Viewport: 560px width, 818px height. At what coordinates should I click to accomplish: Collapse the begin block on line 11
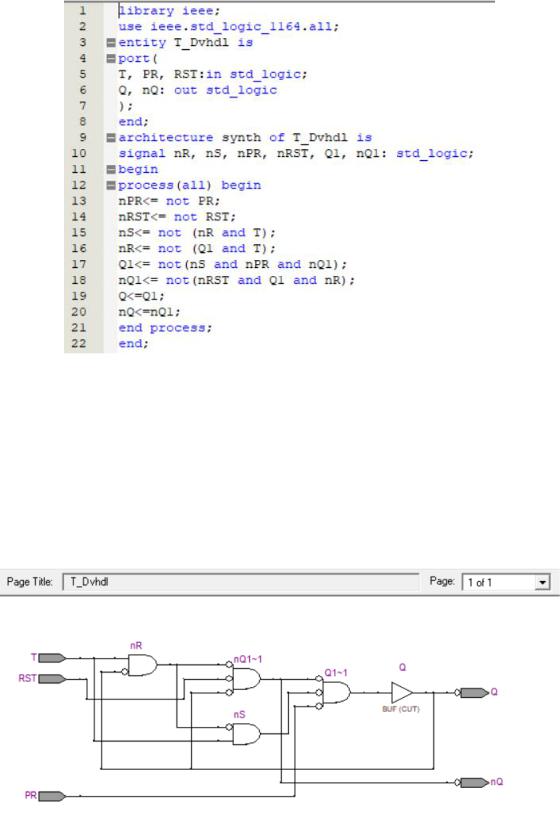(x=111, y=170)
